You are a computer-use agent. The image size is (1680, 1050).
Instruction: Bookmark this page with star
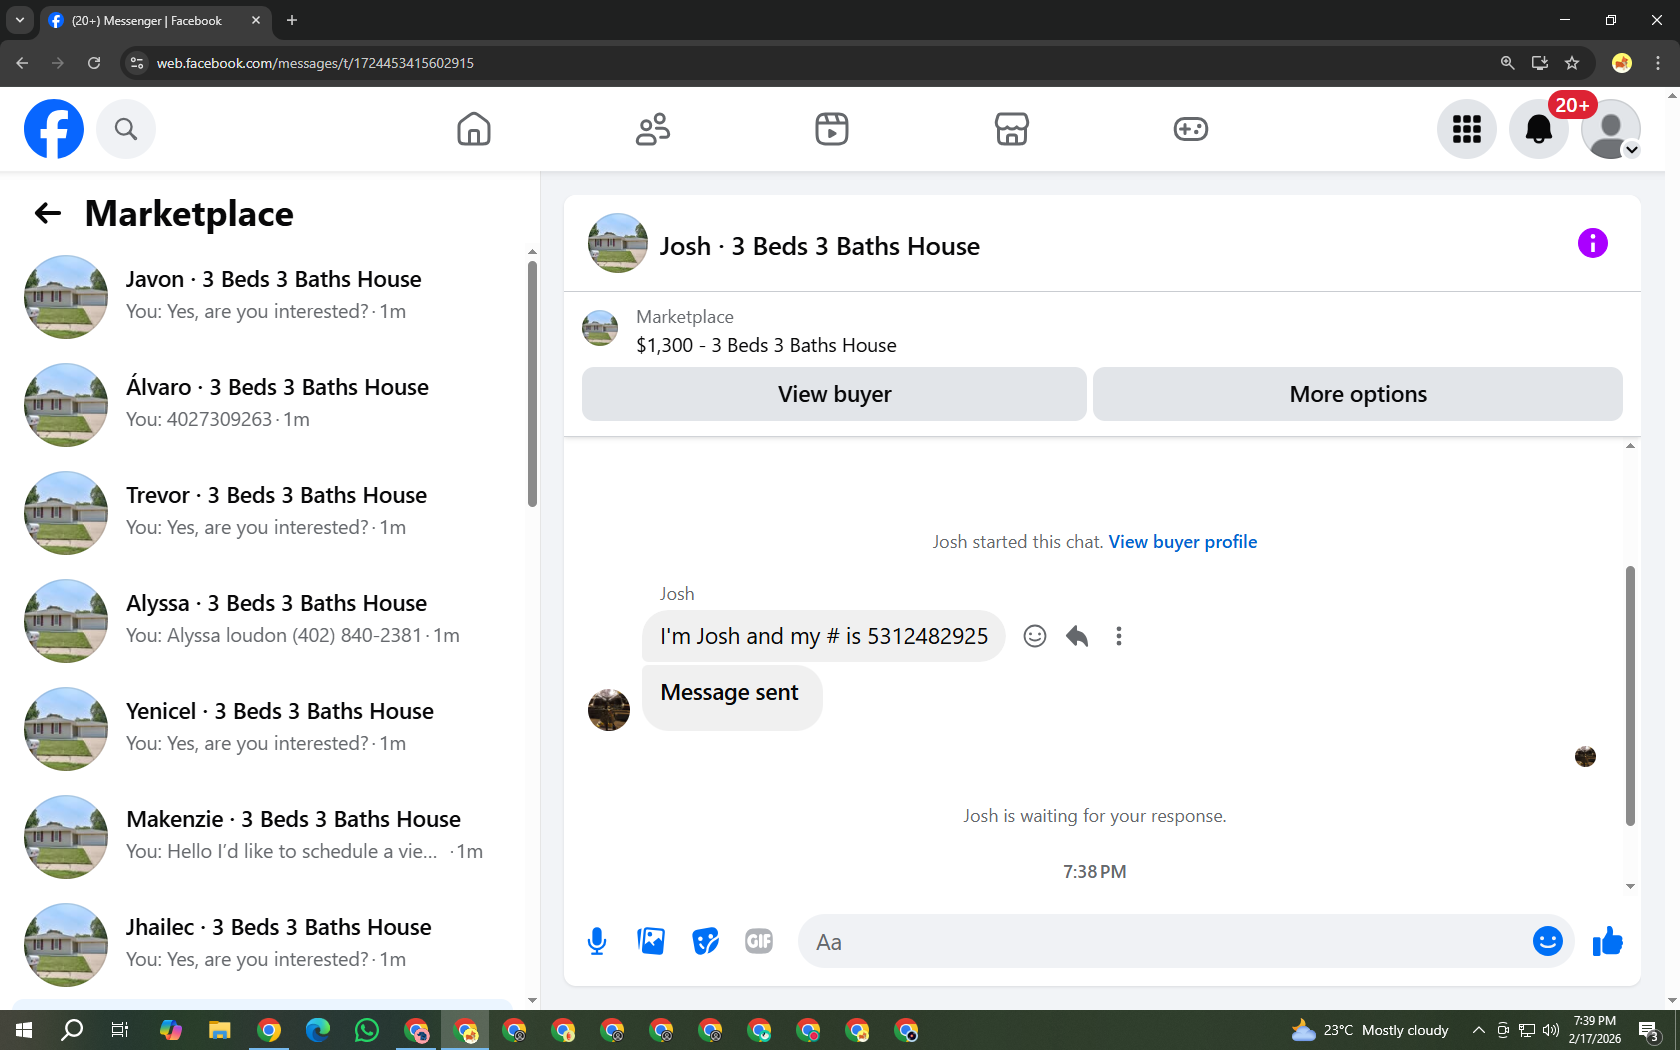click(x=1572, y=63)
